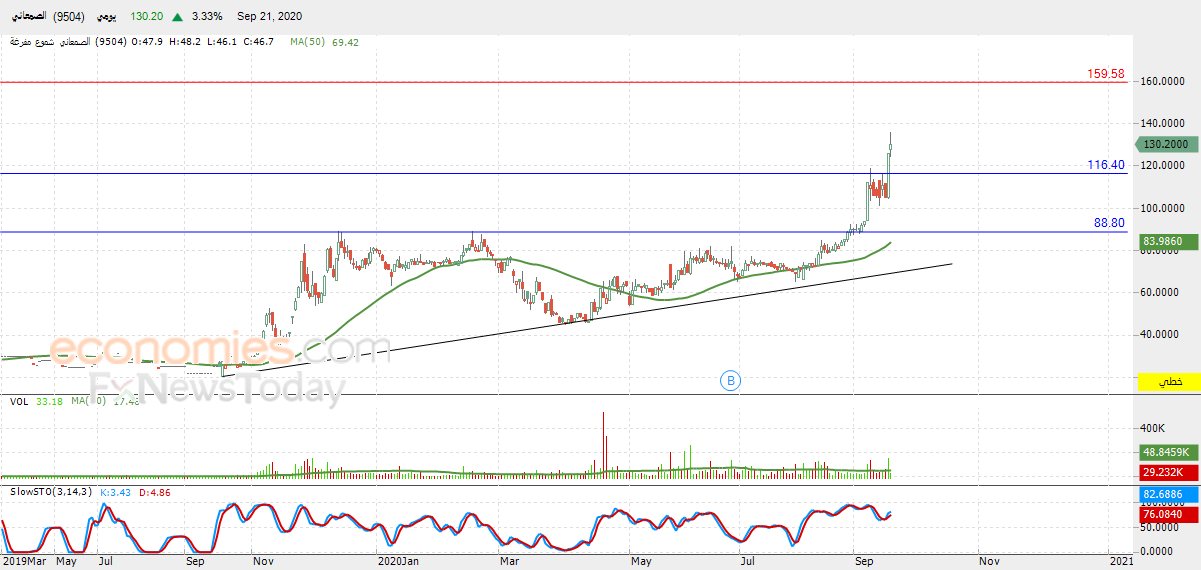Click the green up-triangle change indicator

tap(177, 17)
